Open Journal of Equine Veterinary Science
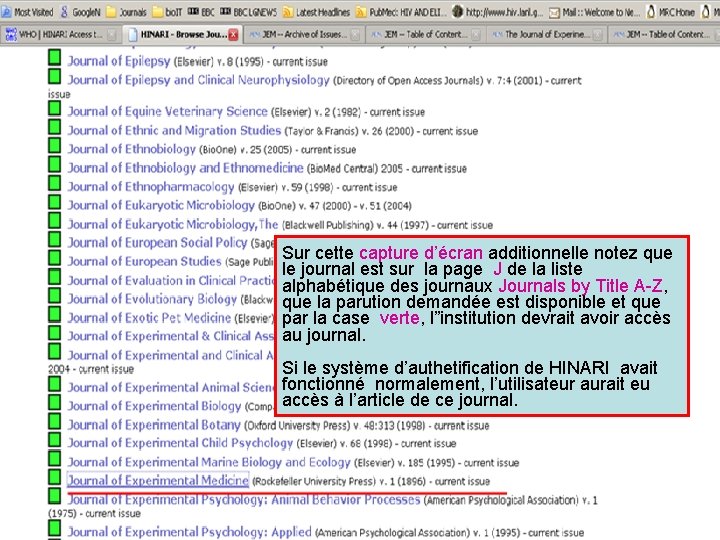Screen dimensions: 720x540 coord(168,112)
